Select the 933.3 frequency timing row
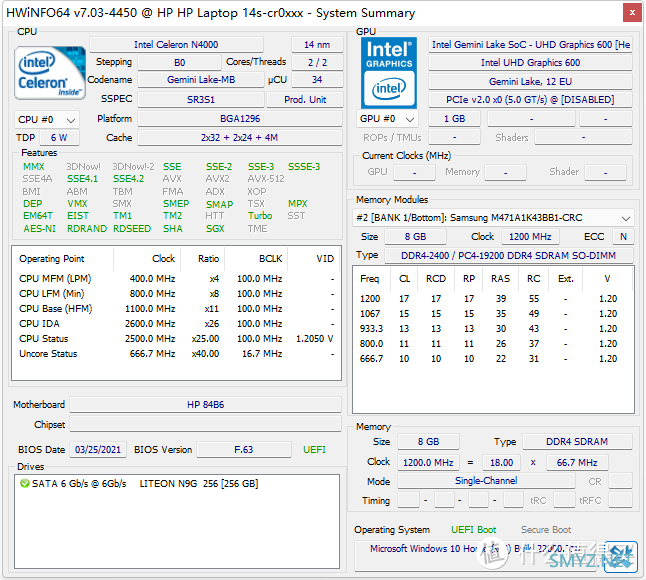Image resolution: width=646 pixels, height=580 pixels. pyautogui.click(x=493, y=329)
